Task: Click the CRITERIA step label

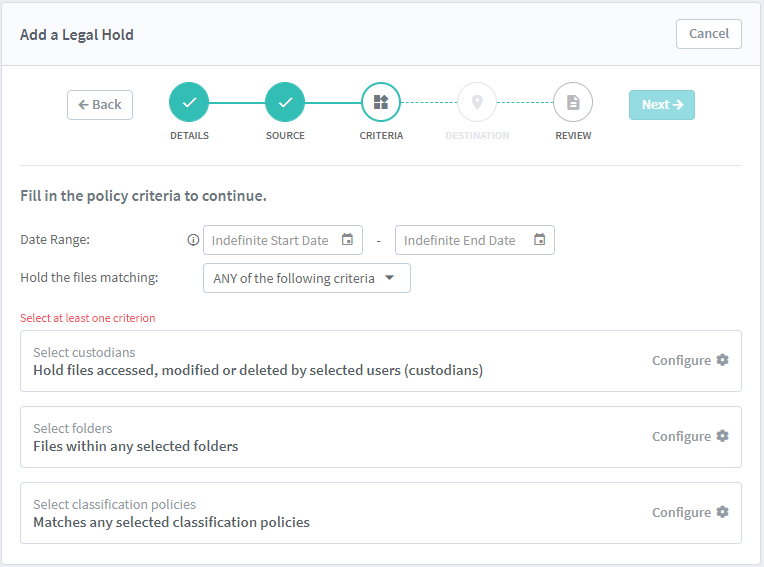Action: click(381, 135)
